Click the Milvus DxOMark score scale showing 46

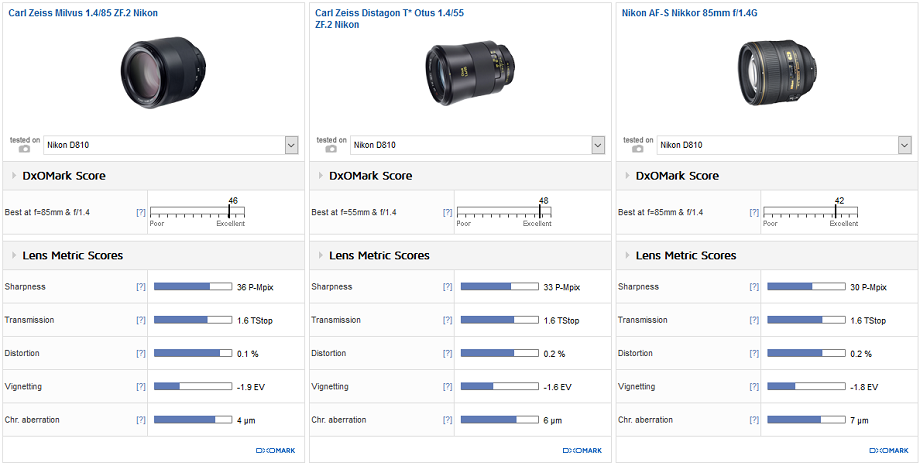point(197,212)
